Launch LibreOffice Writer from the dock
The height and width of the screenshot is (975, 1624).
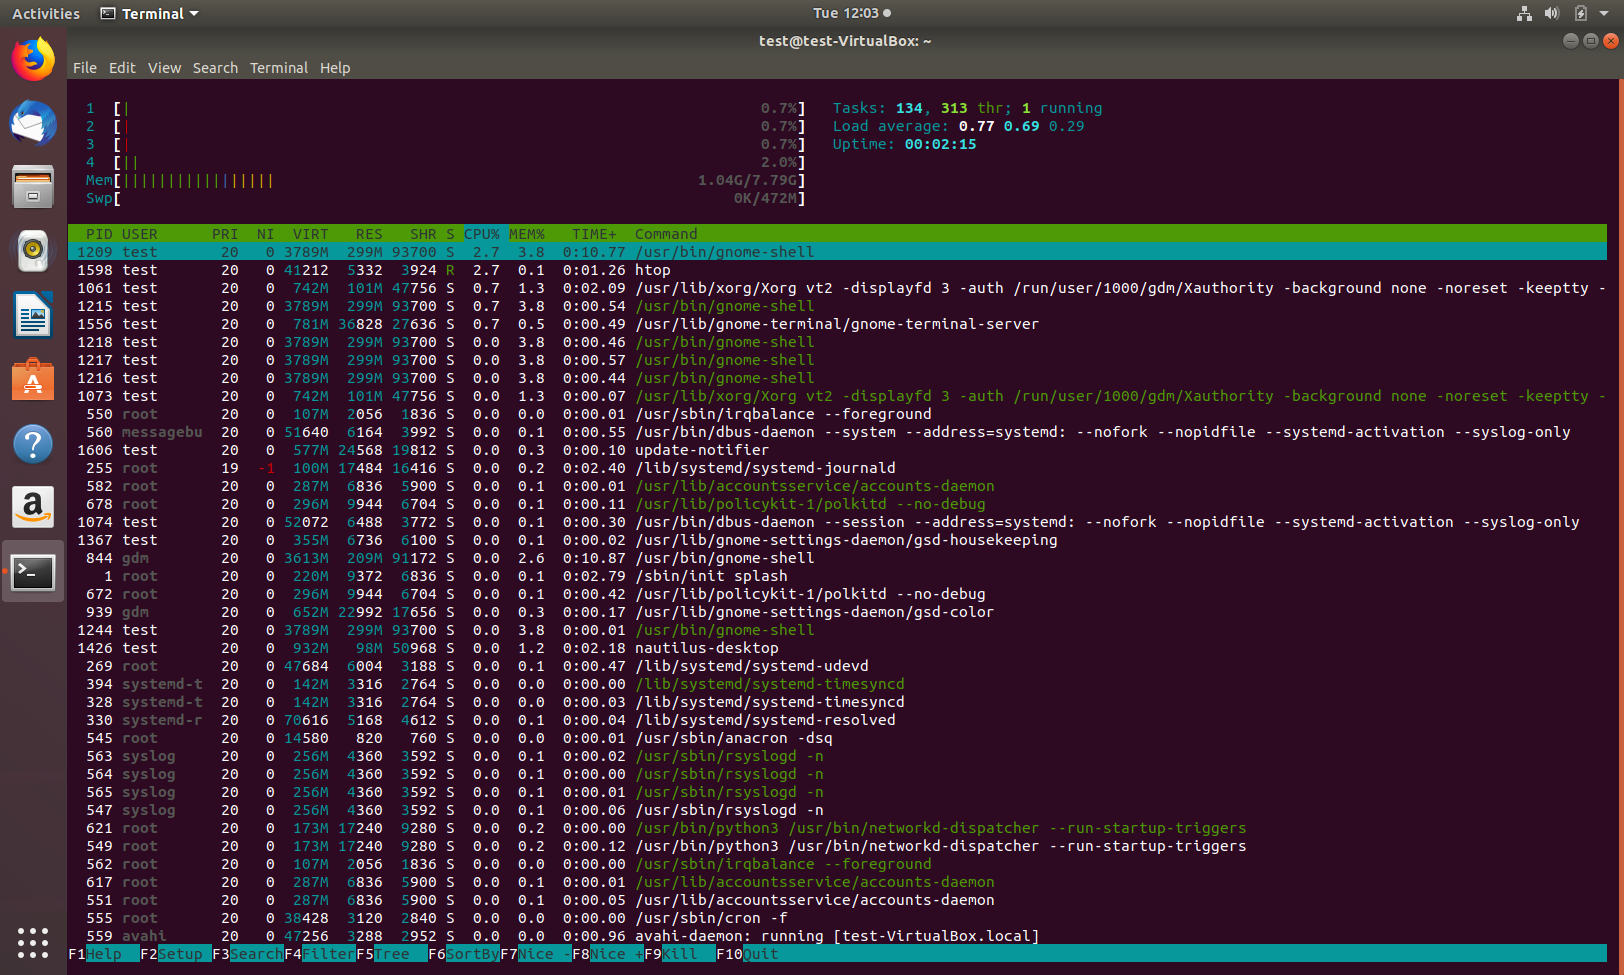point(33,315)
